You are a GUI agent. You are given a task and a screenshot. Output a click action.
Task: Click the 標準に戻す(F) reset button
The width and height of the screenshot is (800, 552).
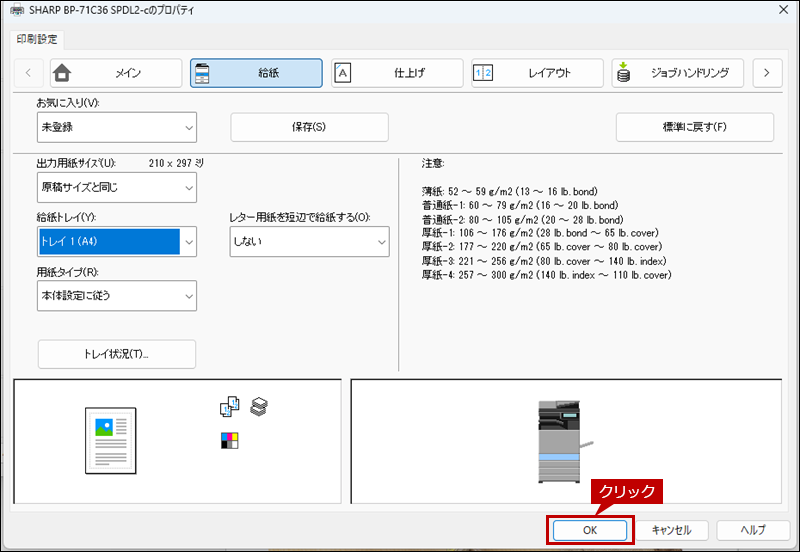694,127
